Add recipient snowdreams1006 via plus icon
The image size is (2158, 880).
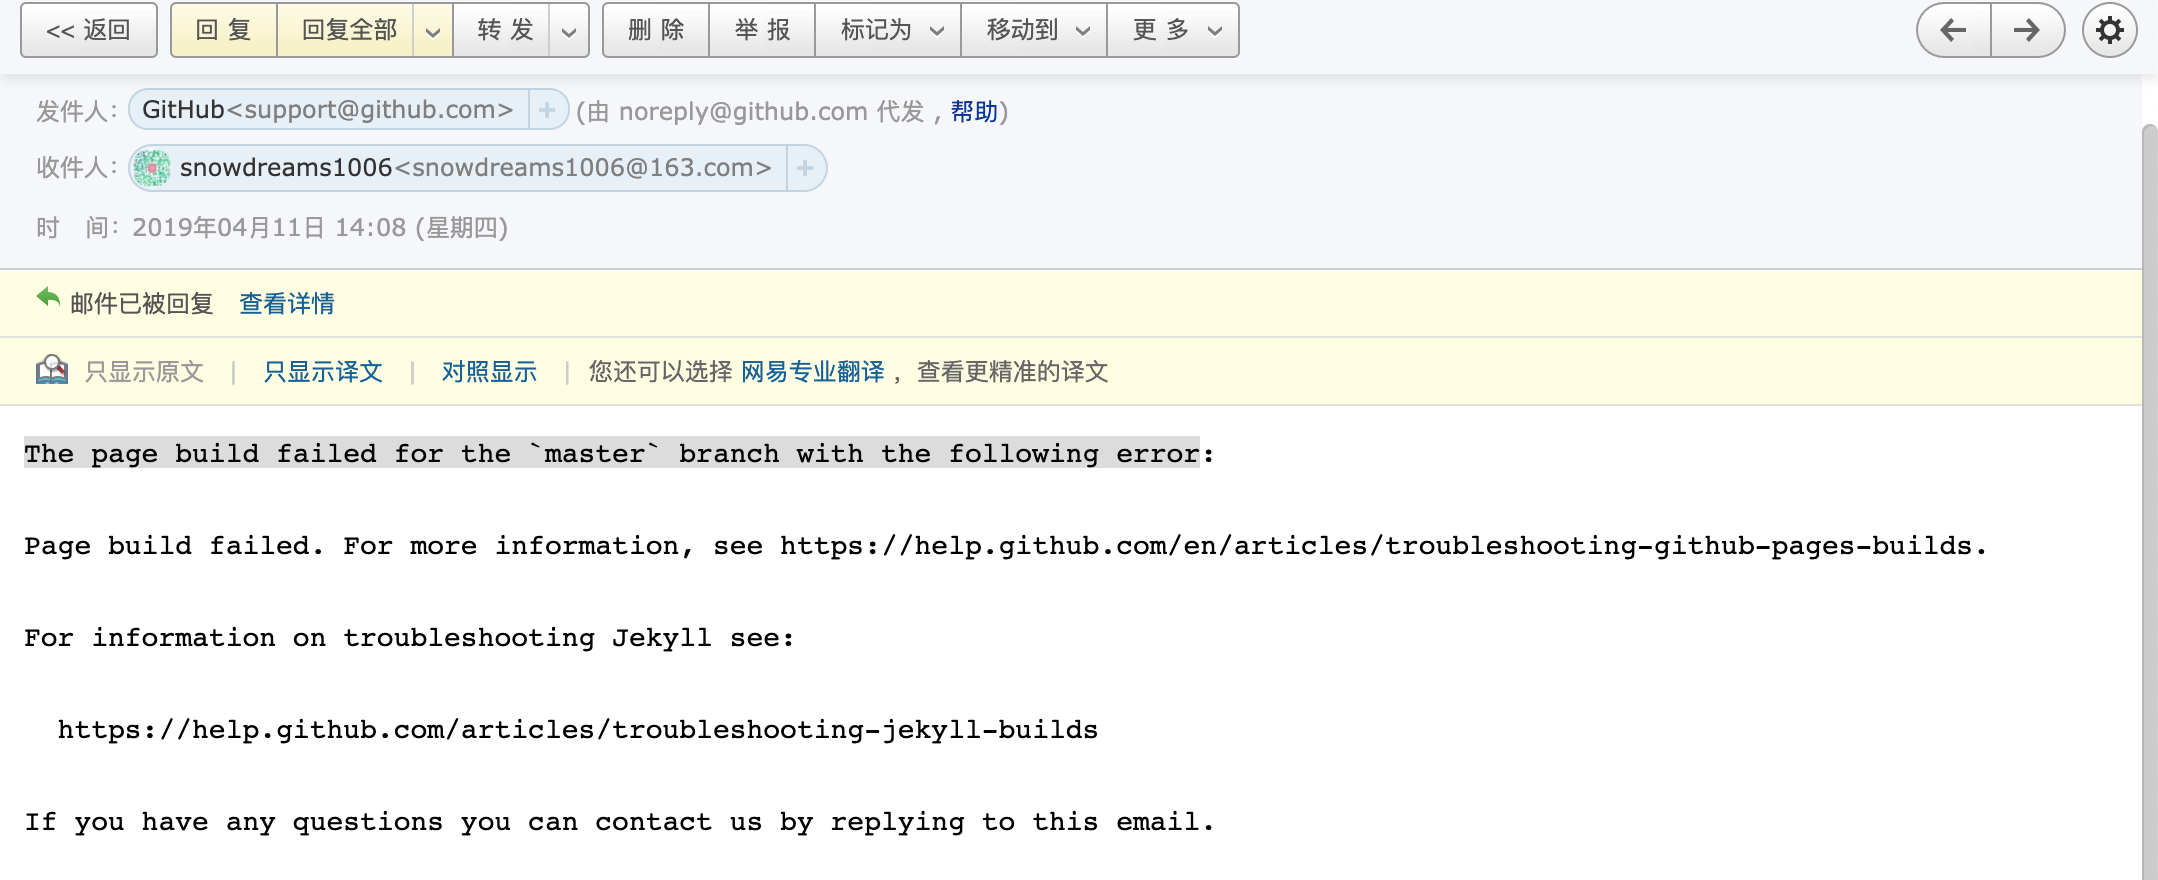point(805,168)
